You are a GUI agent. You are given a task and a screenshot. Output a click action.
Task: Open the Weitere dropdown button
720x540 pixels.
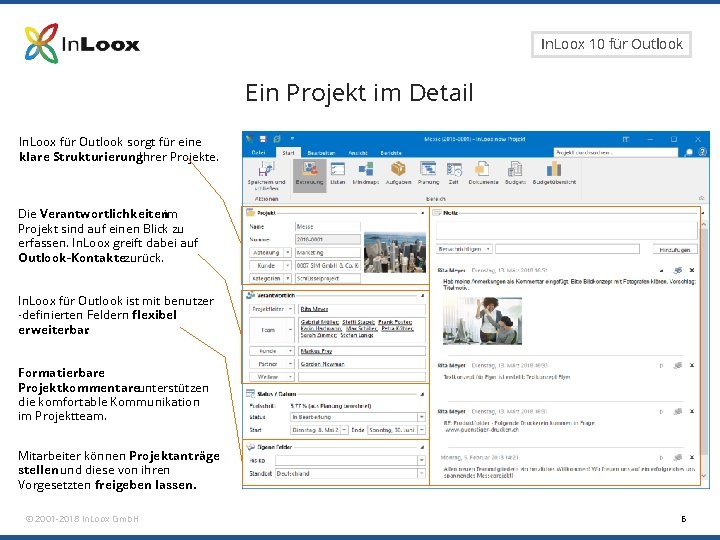point(290,377)
